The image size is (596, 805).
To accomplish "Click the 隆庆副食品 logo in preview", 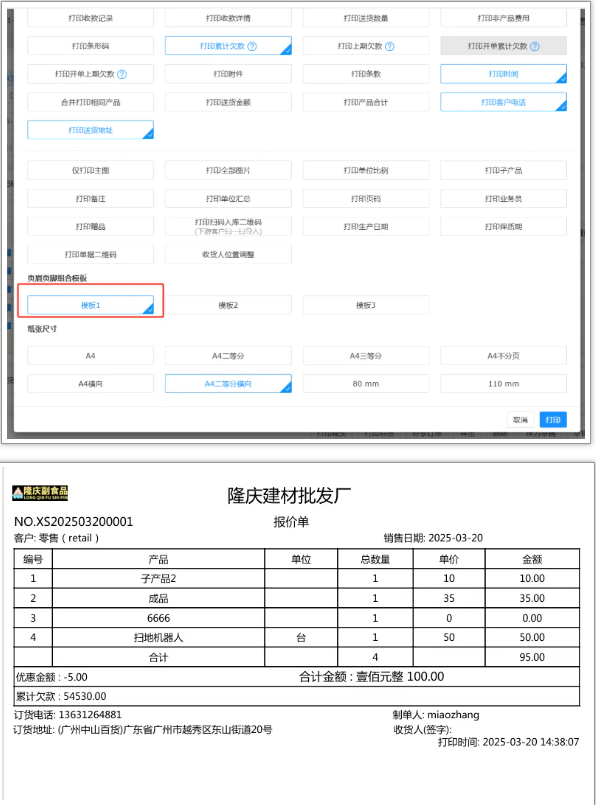I will pos(40,493).
